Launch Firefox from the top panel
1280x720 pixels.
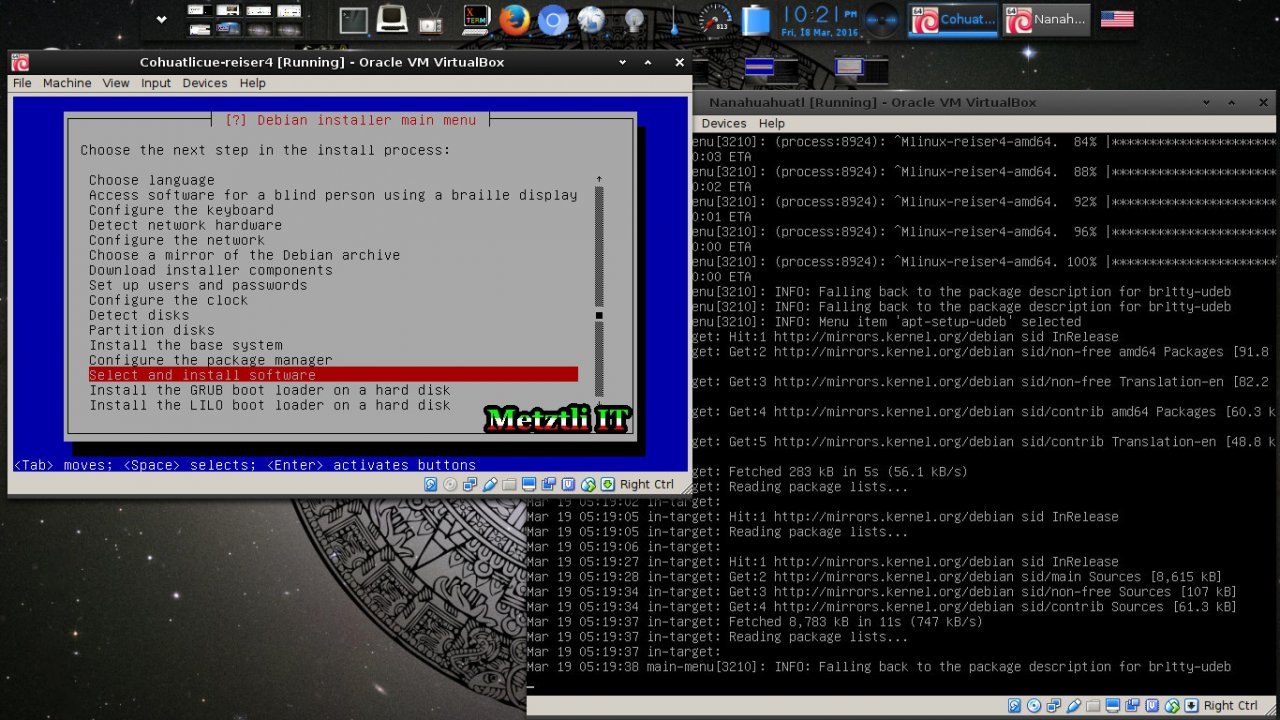coord(514,20)
